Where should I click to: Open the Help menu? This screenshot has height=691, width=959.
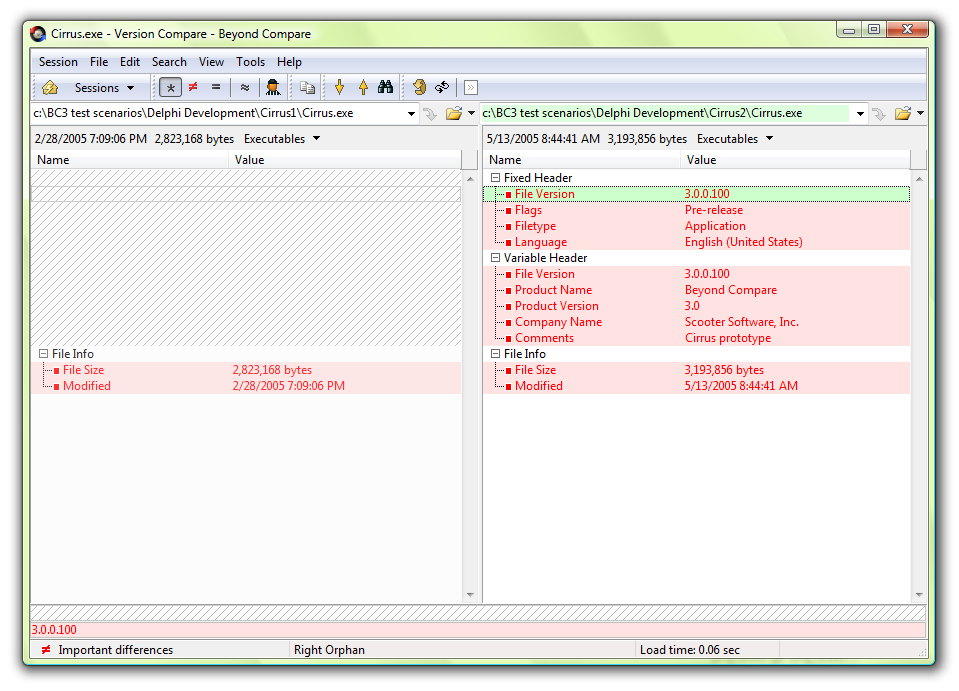pos(289,62)
